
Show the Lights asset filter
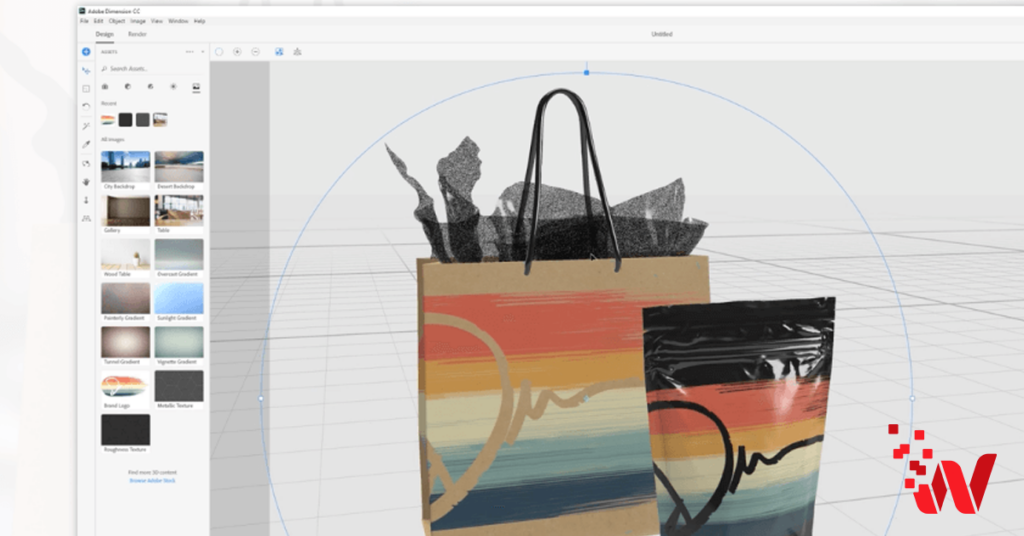point(173,87)
